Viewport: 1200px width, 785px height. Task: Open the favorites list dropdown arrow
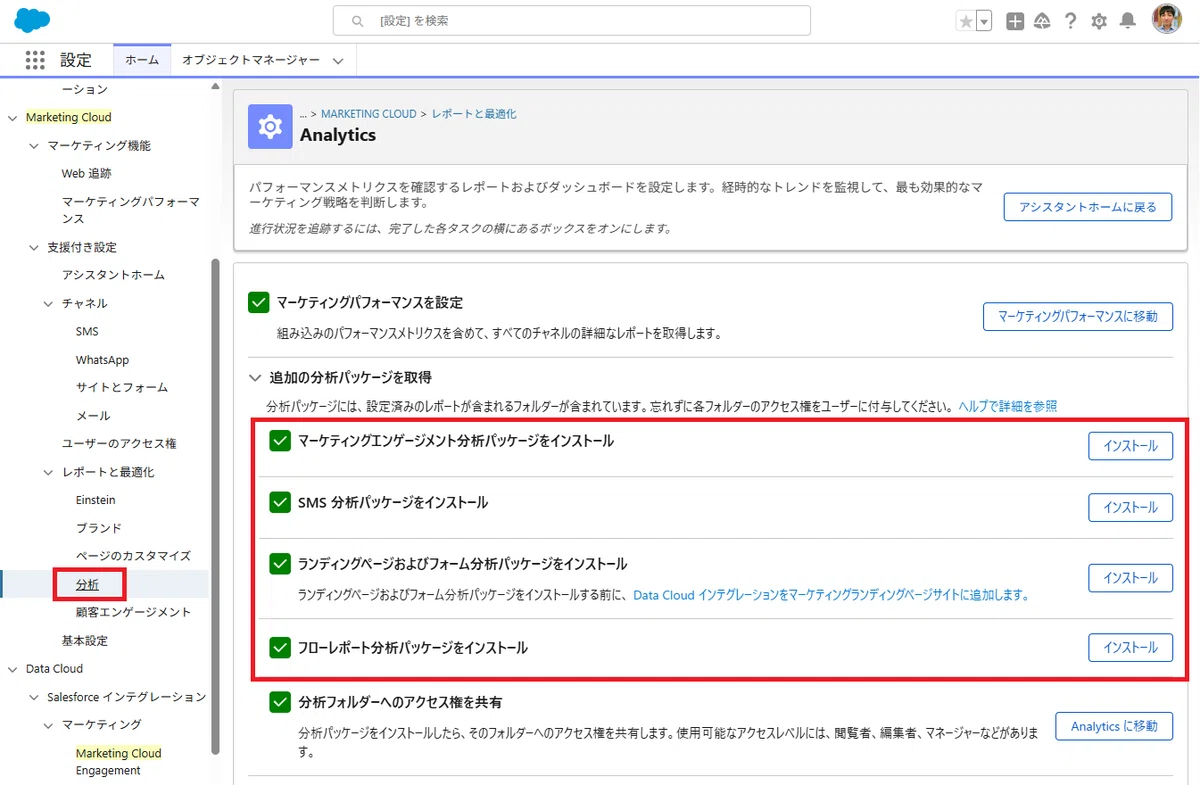click(984, 21)
